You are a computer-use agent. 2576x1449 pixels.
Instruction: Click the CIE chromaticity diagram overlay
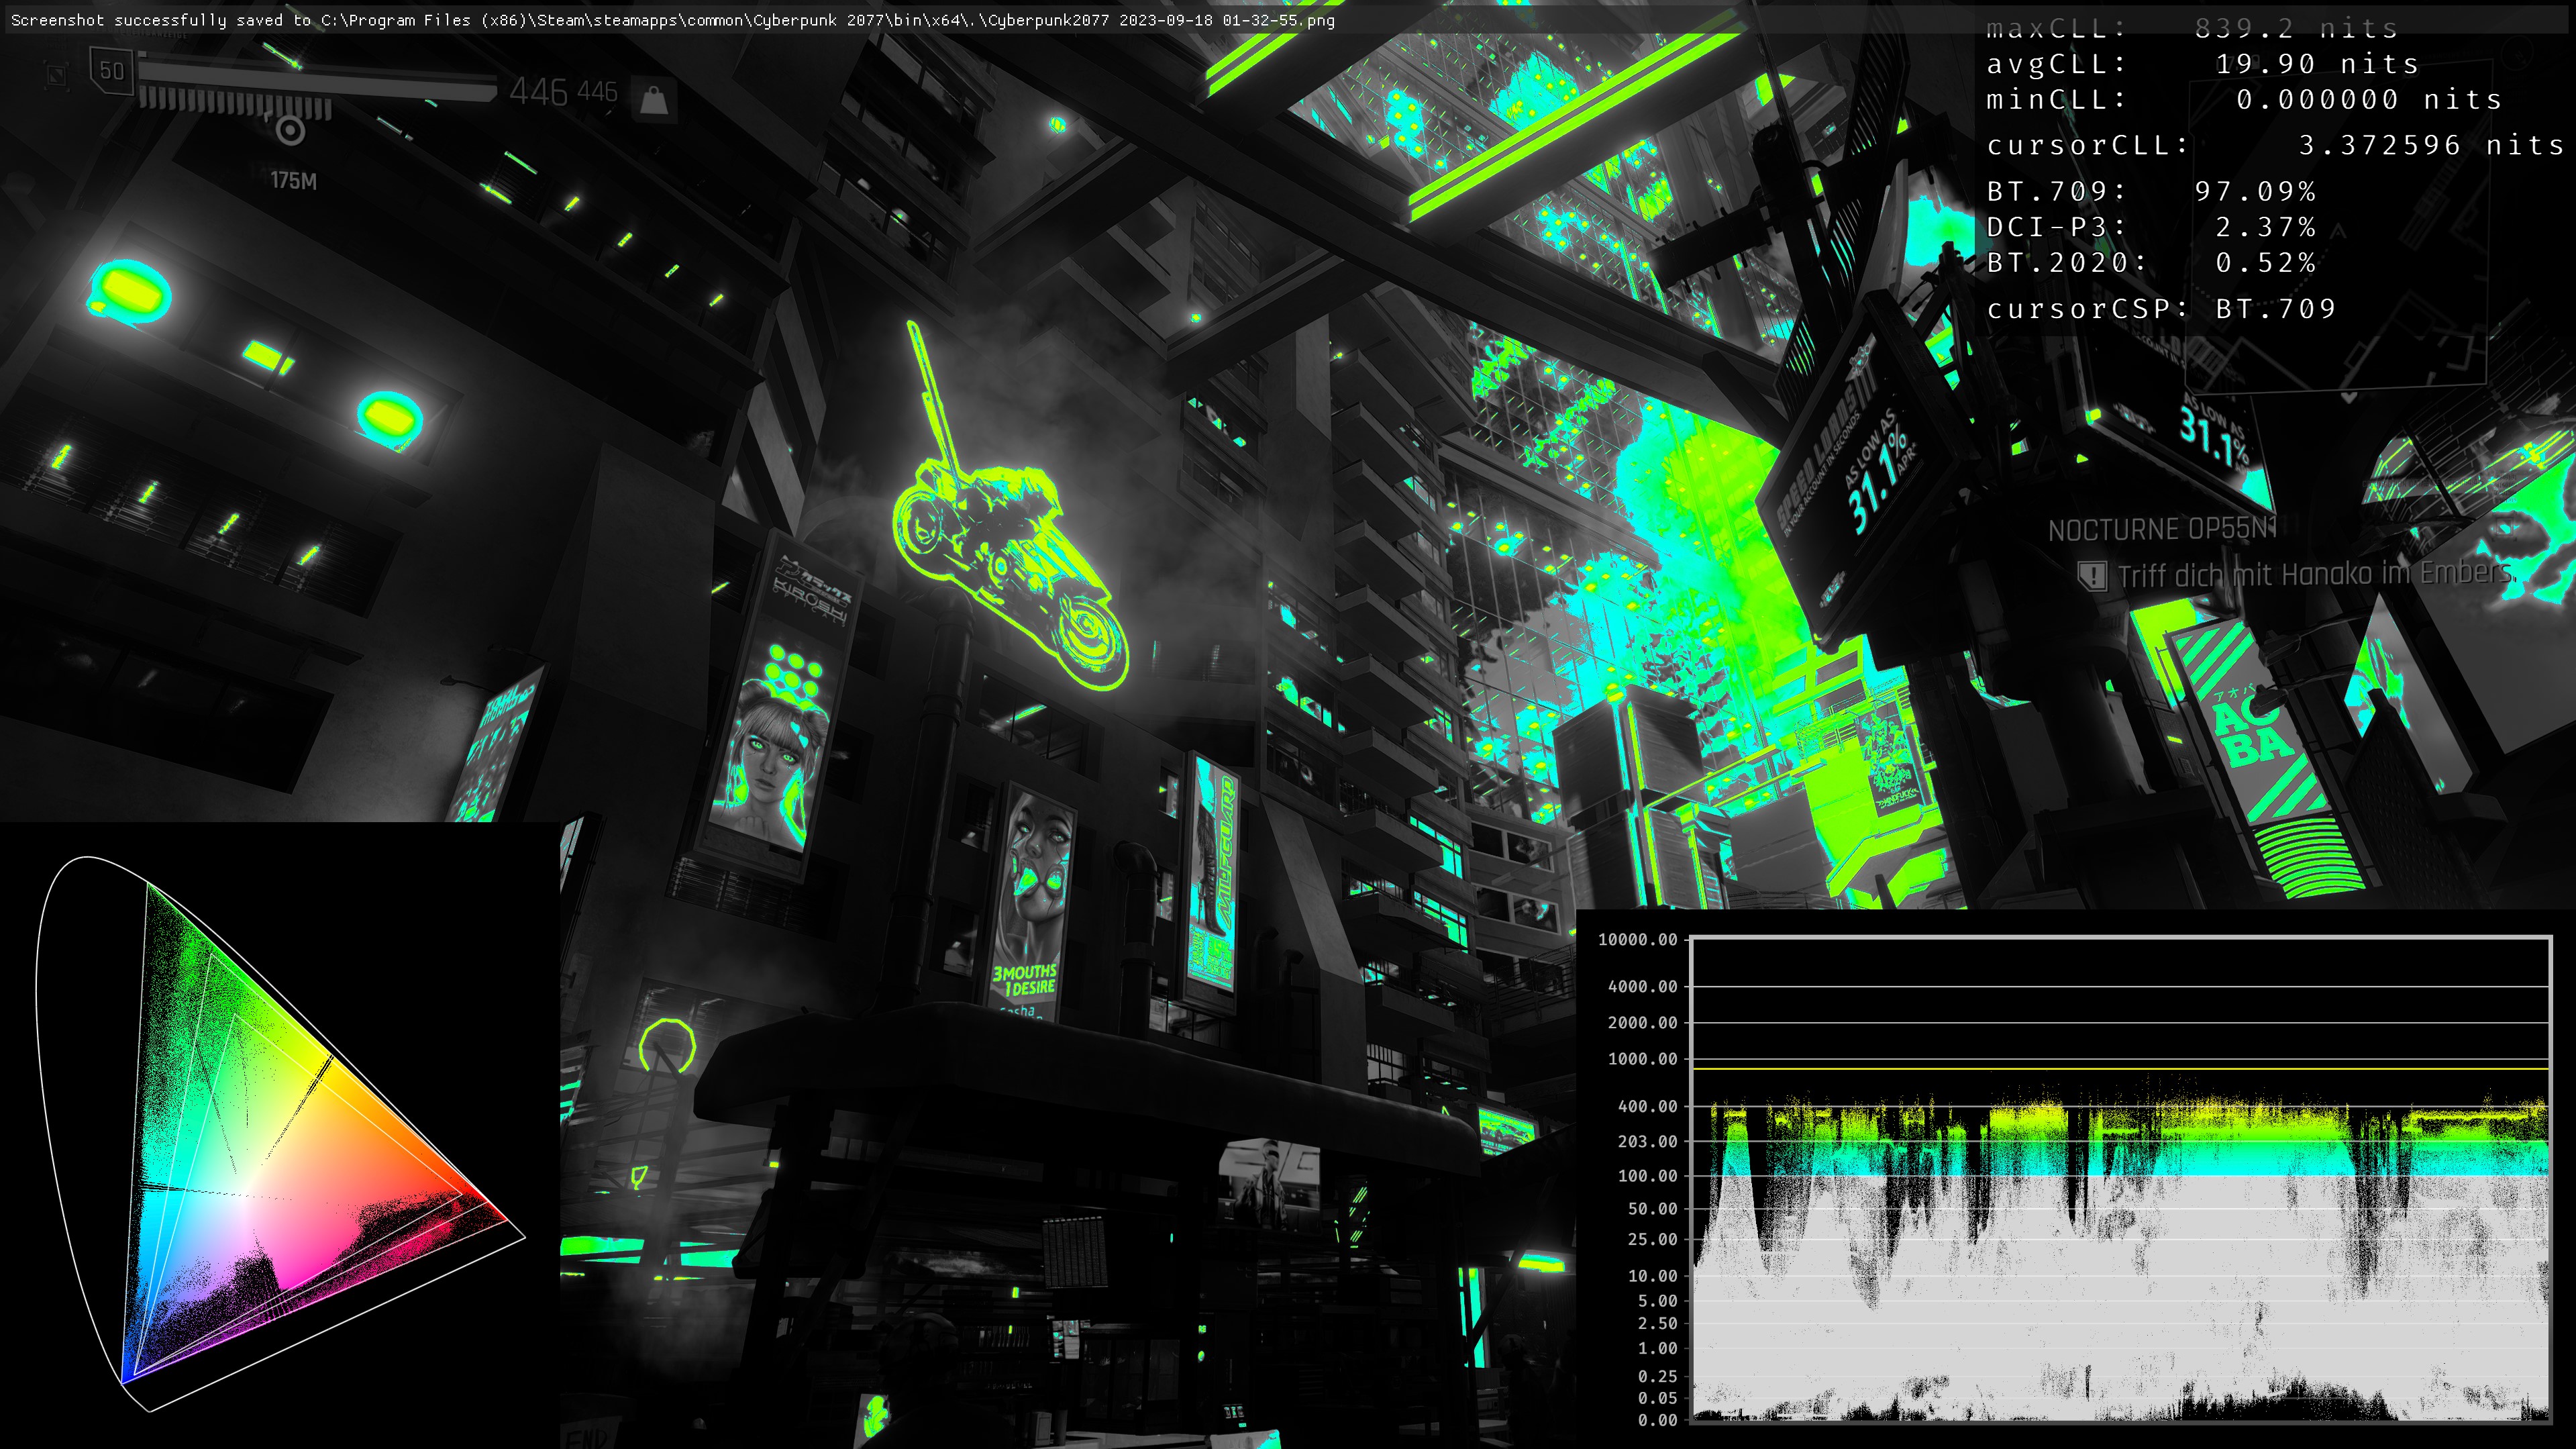coord(280,1134)
